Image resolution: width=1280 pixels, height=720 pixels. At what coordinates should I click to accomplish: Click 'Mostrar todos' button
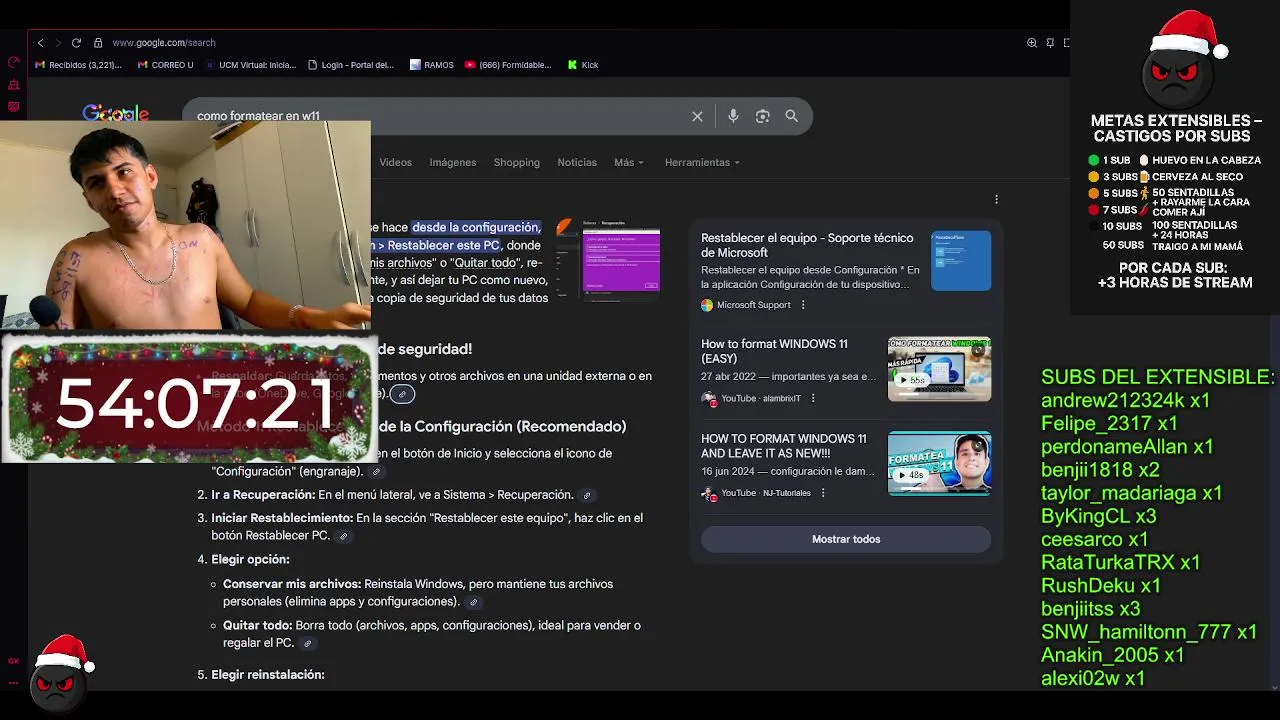[846, 539]
